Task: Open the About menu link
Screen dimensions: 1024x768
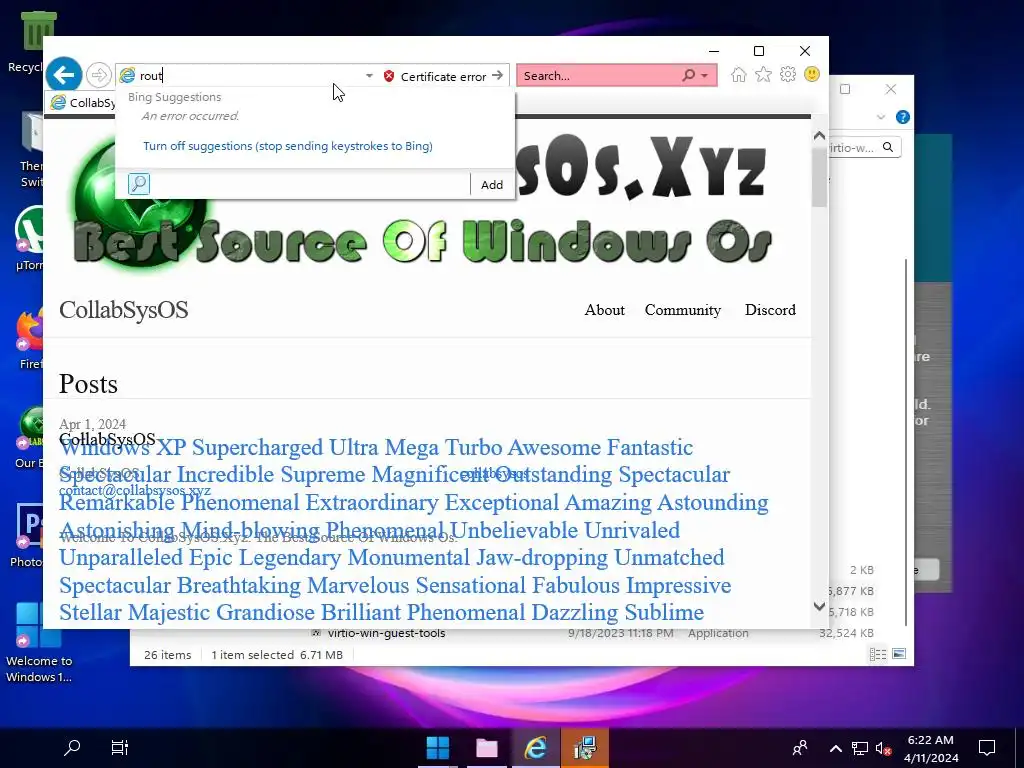Action: [x=604, y=310]
